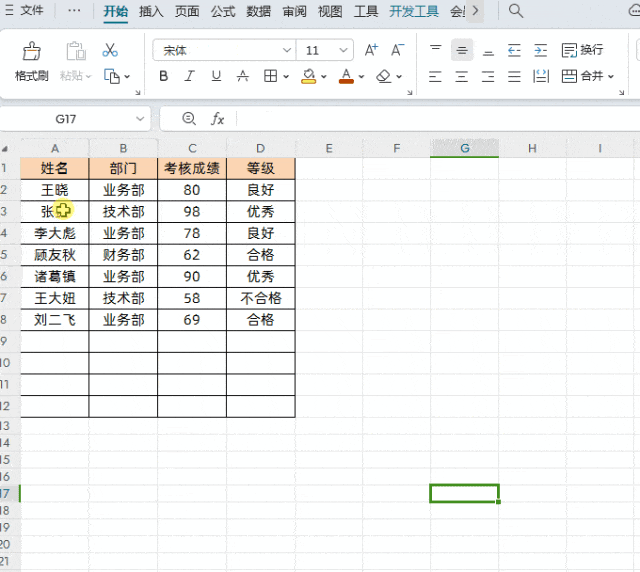
Task: Click the increase indent icon
Action: (x=540, y=50)
